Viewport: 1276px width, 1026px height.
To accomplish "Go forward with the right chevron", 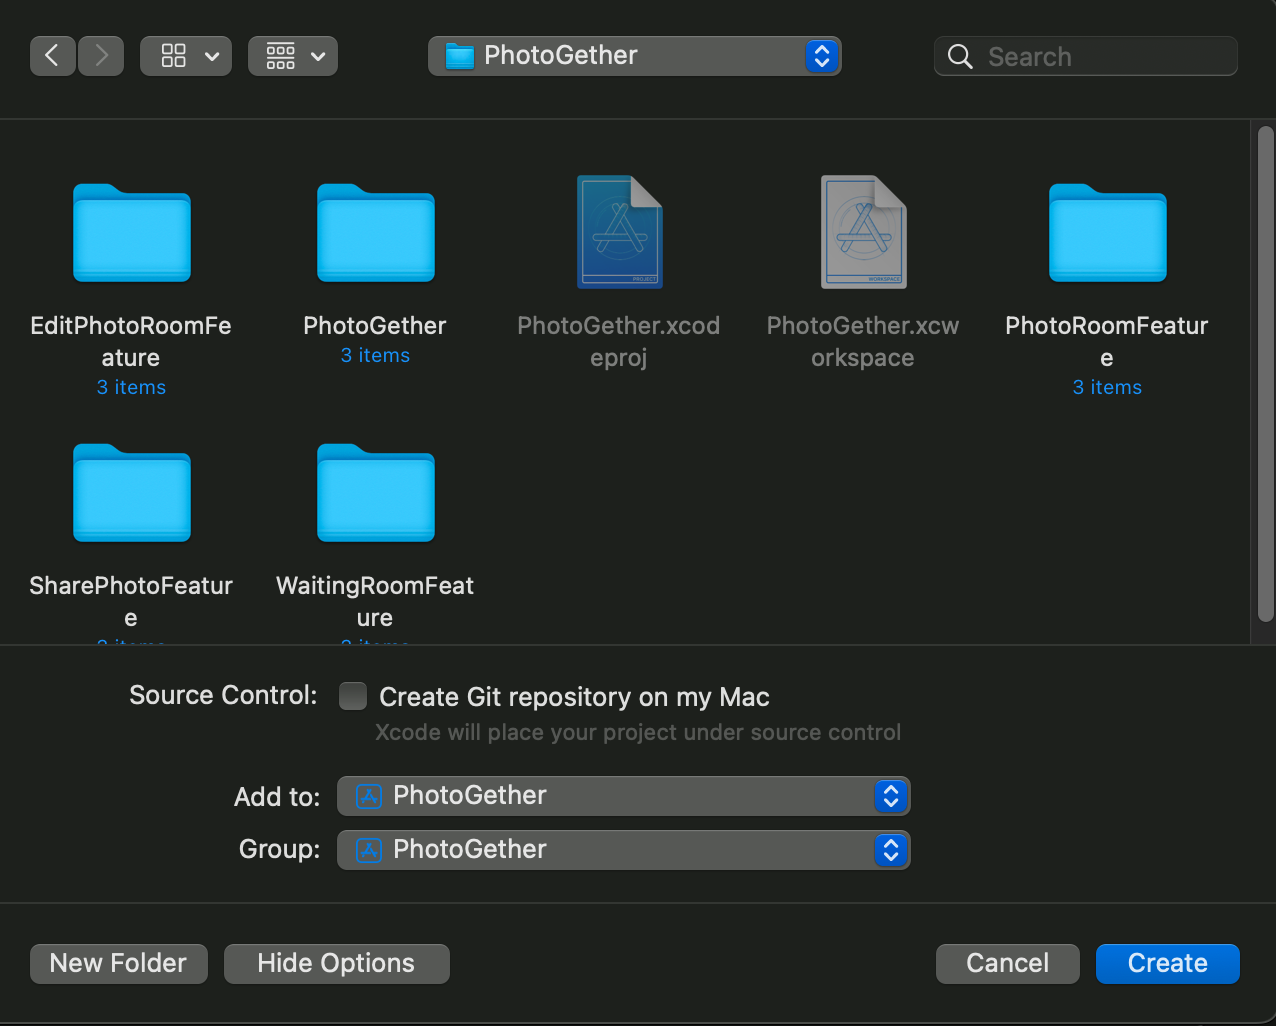I will 101,56.
